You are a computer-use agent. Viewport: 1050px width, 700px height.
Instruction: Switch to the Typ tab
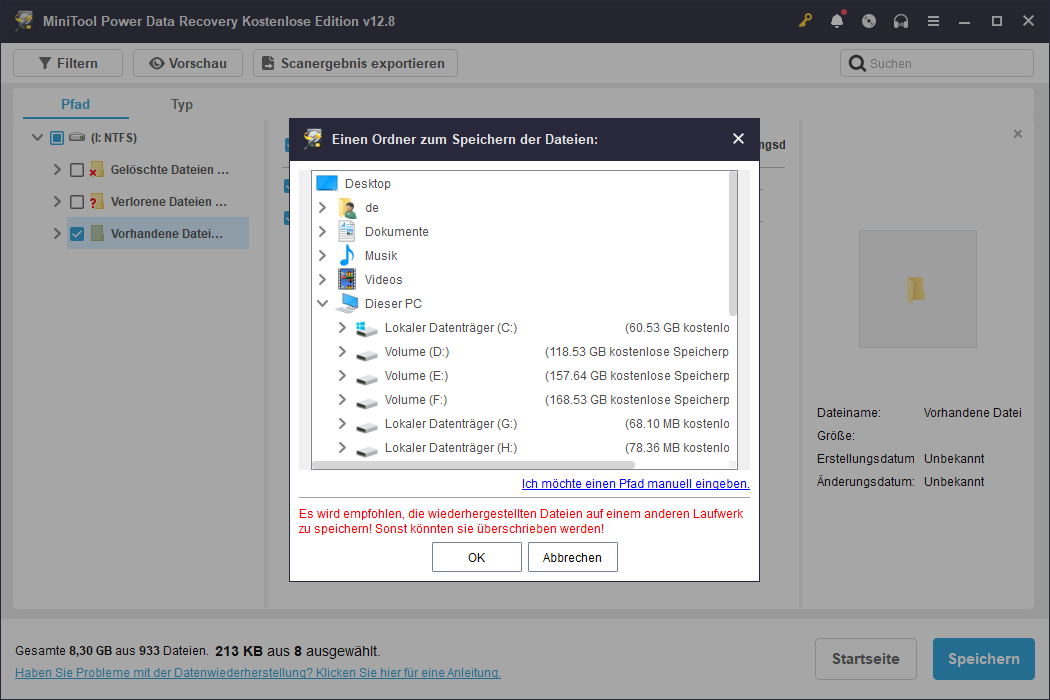coord(182,104)
